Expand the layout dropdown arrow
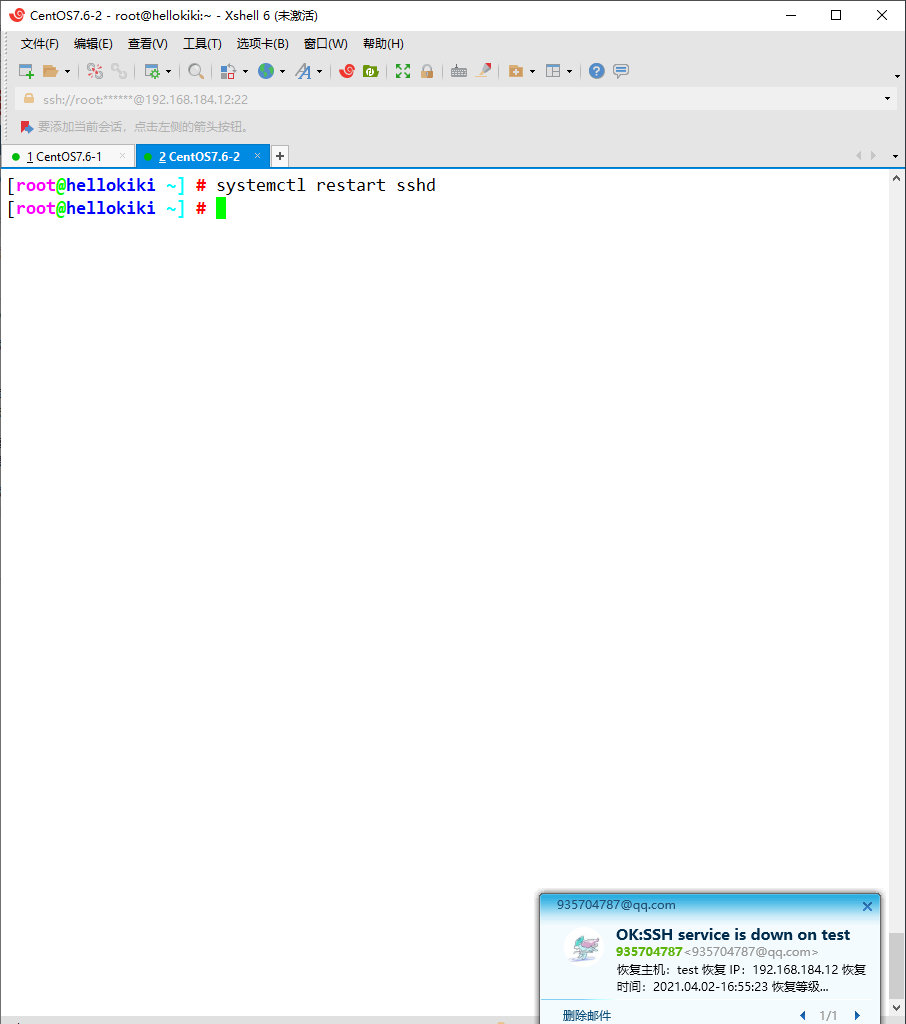 (570, 72)
